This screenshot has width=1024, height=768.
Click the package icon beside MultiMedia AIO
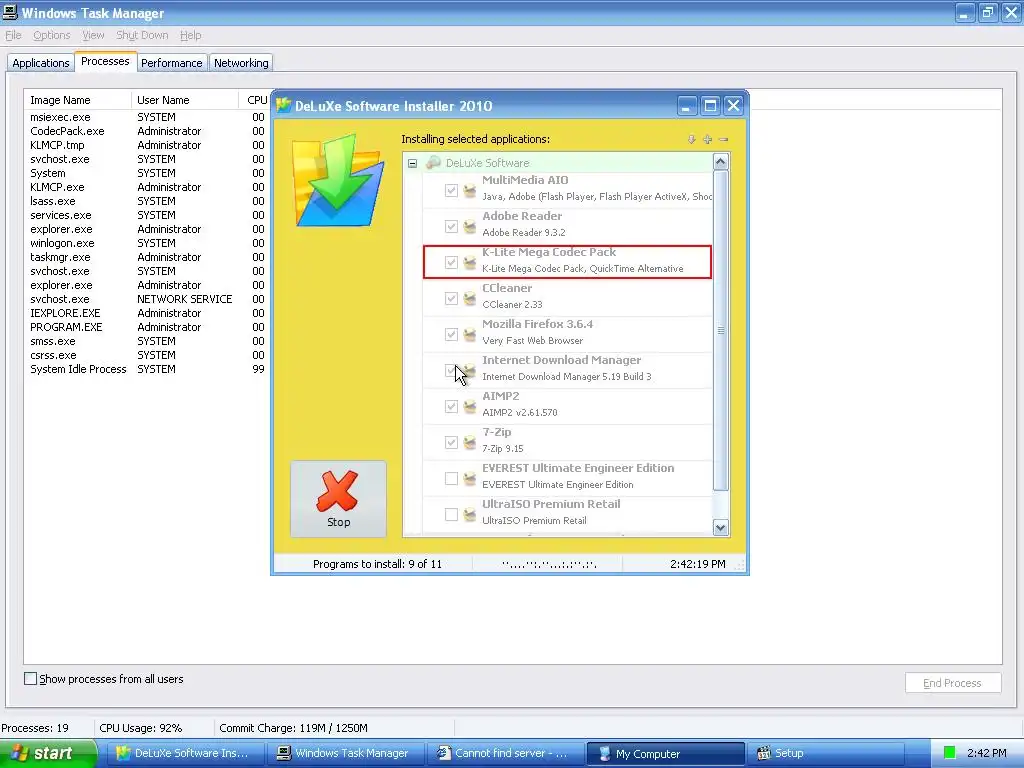[470, 191]
